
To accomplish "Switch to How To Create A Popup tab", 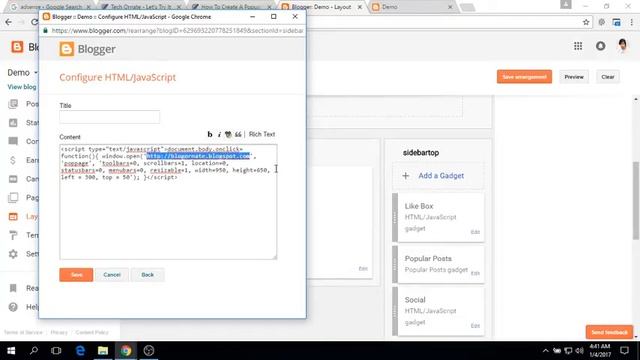I will (x=231, y=7).
